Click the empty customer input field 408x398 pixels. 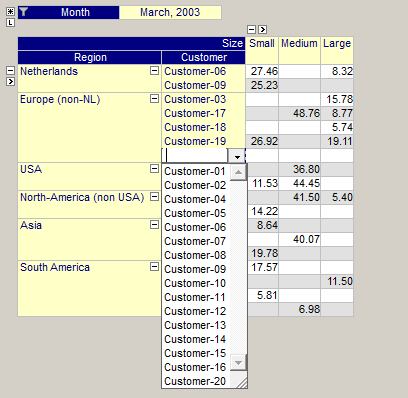195,156
